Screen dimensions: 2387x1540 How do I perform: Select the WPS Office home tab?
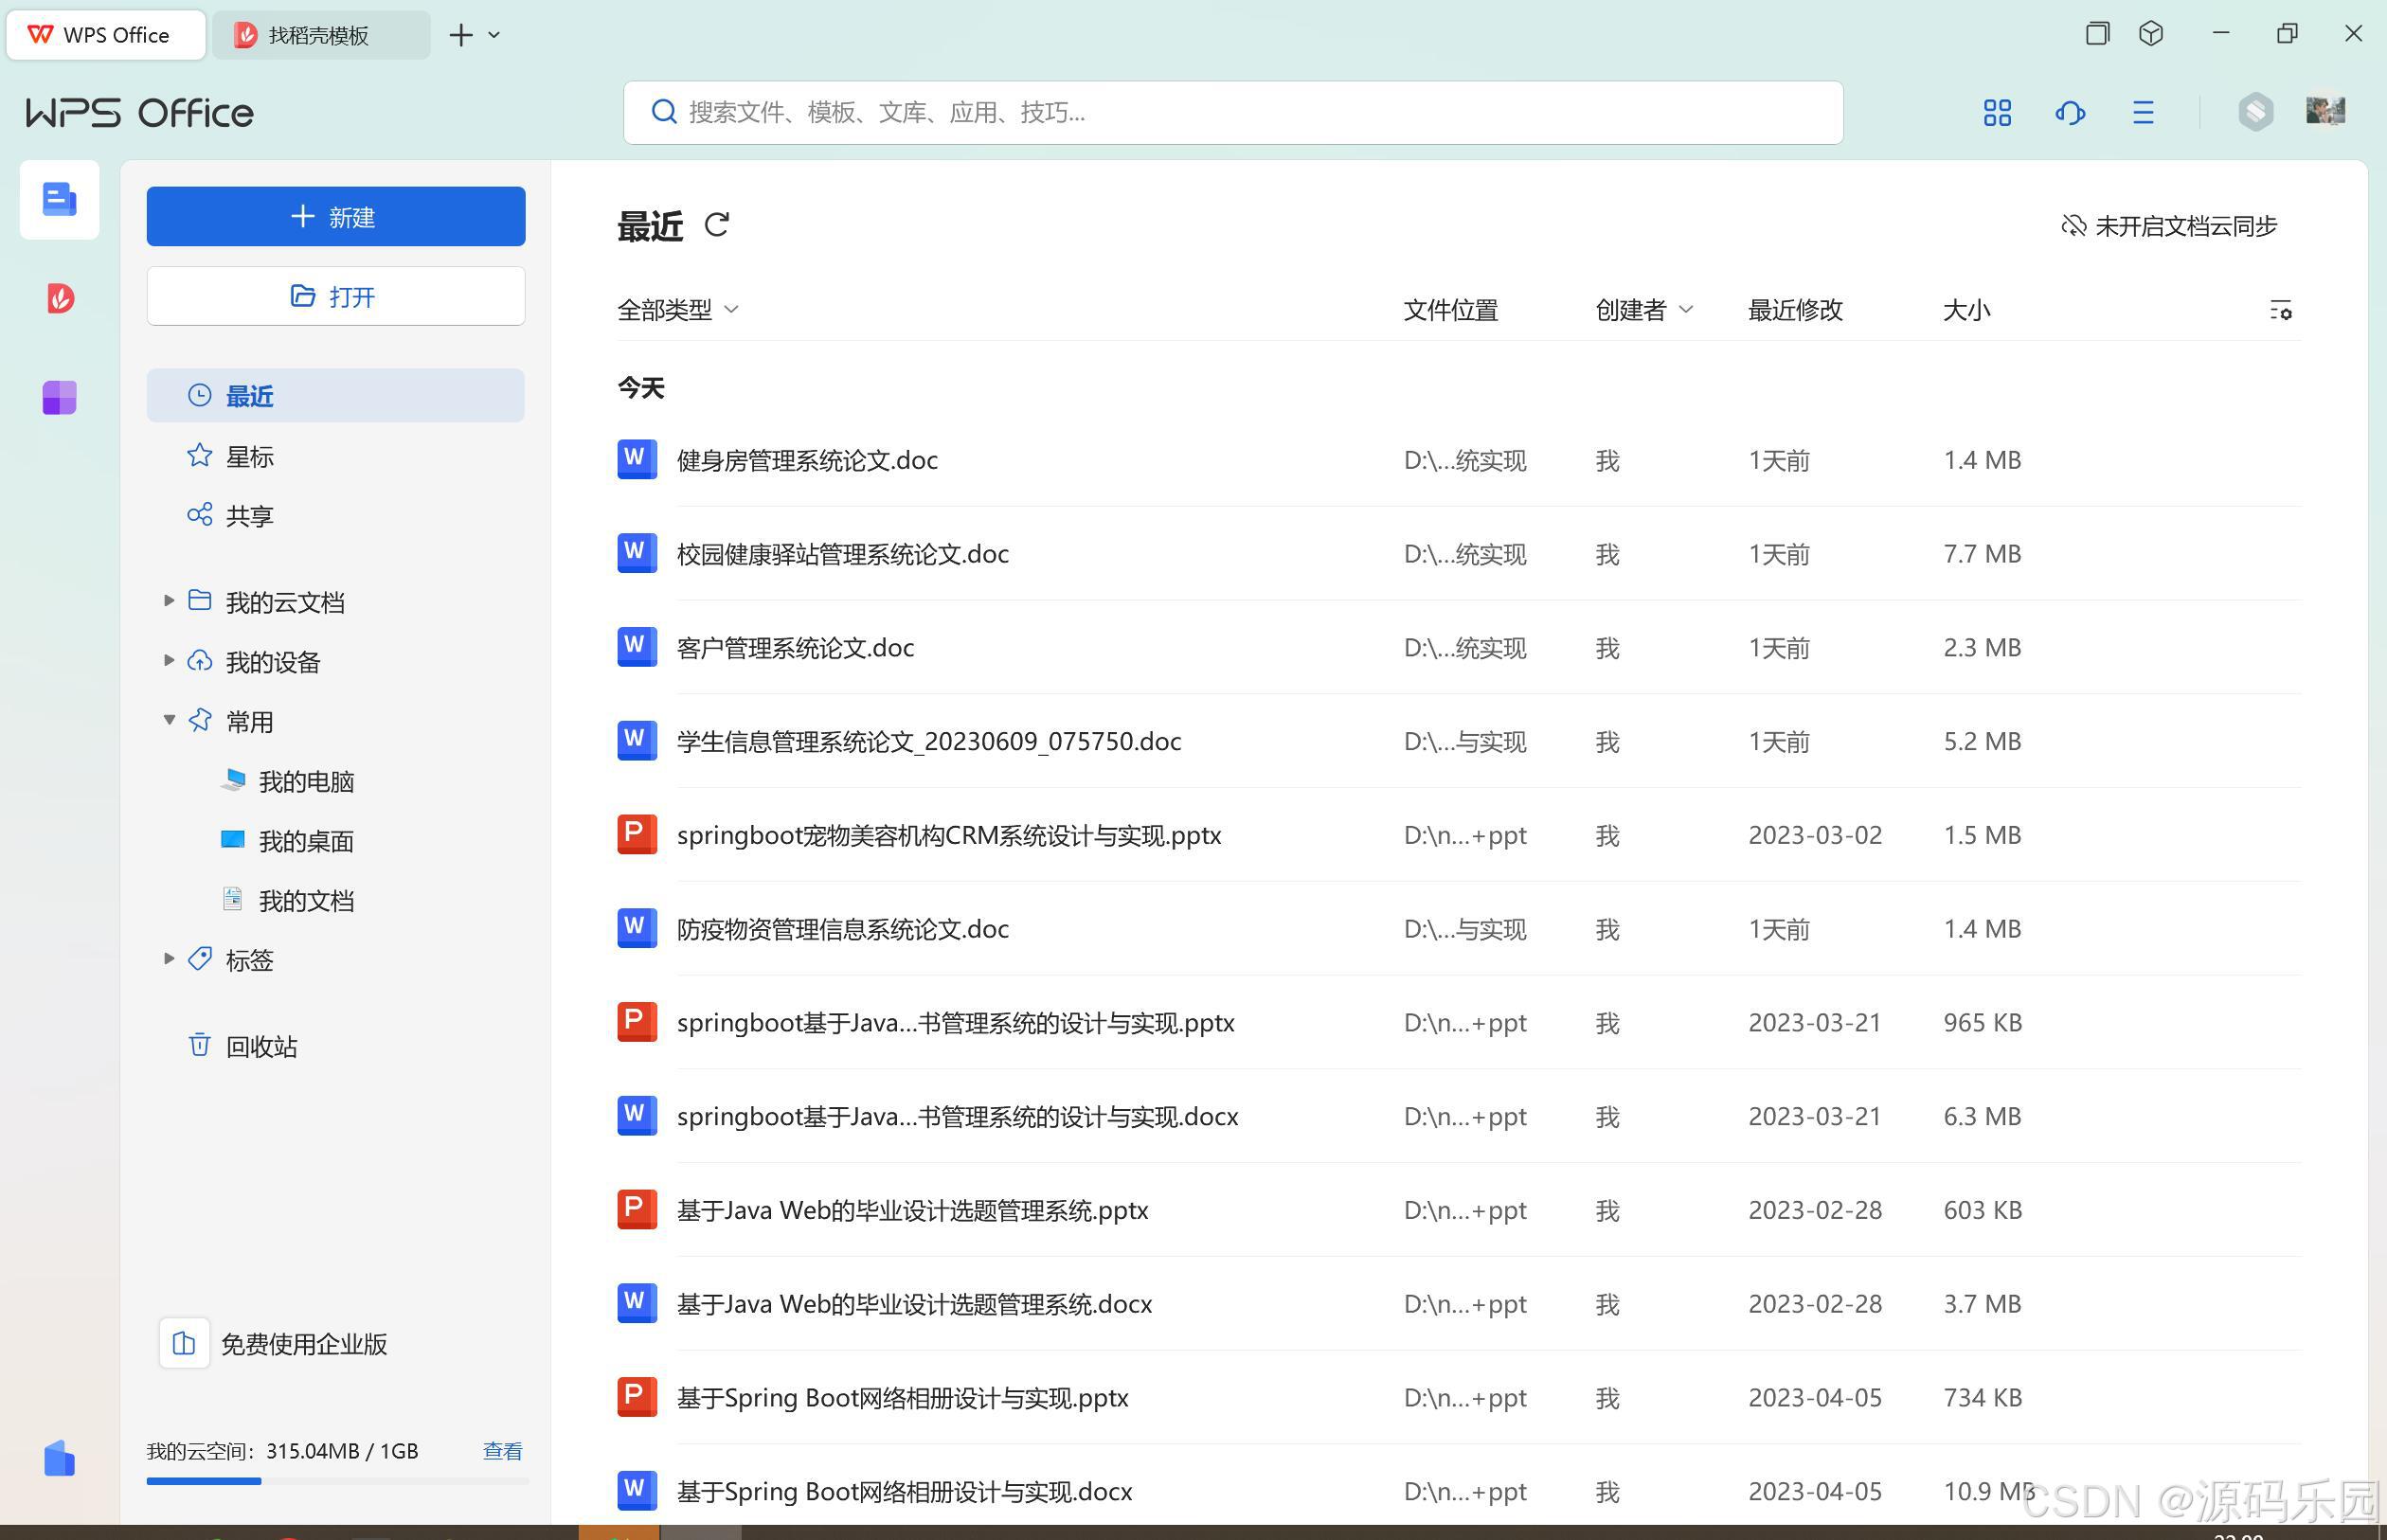[104, 34]
